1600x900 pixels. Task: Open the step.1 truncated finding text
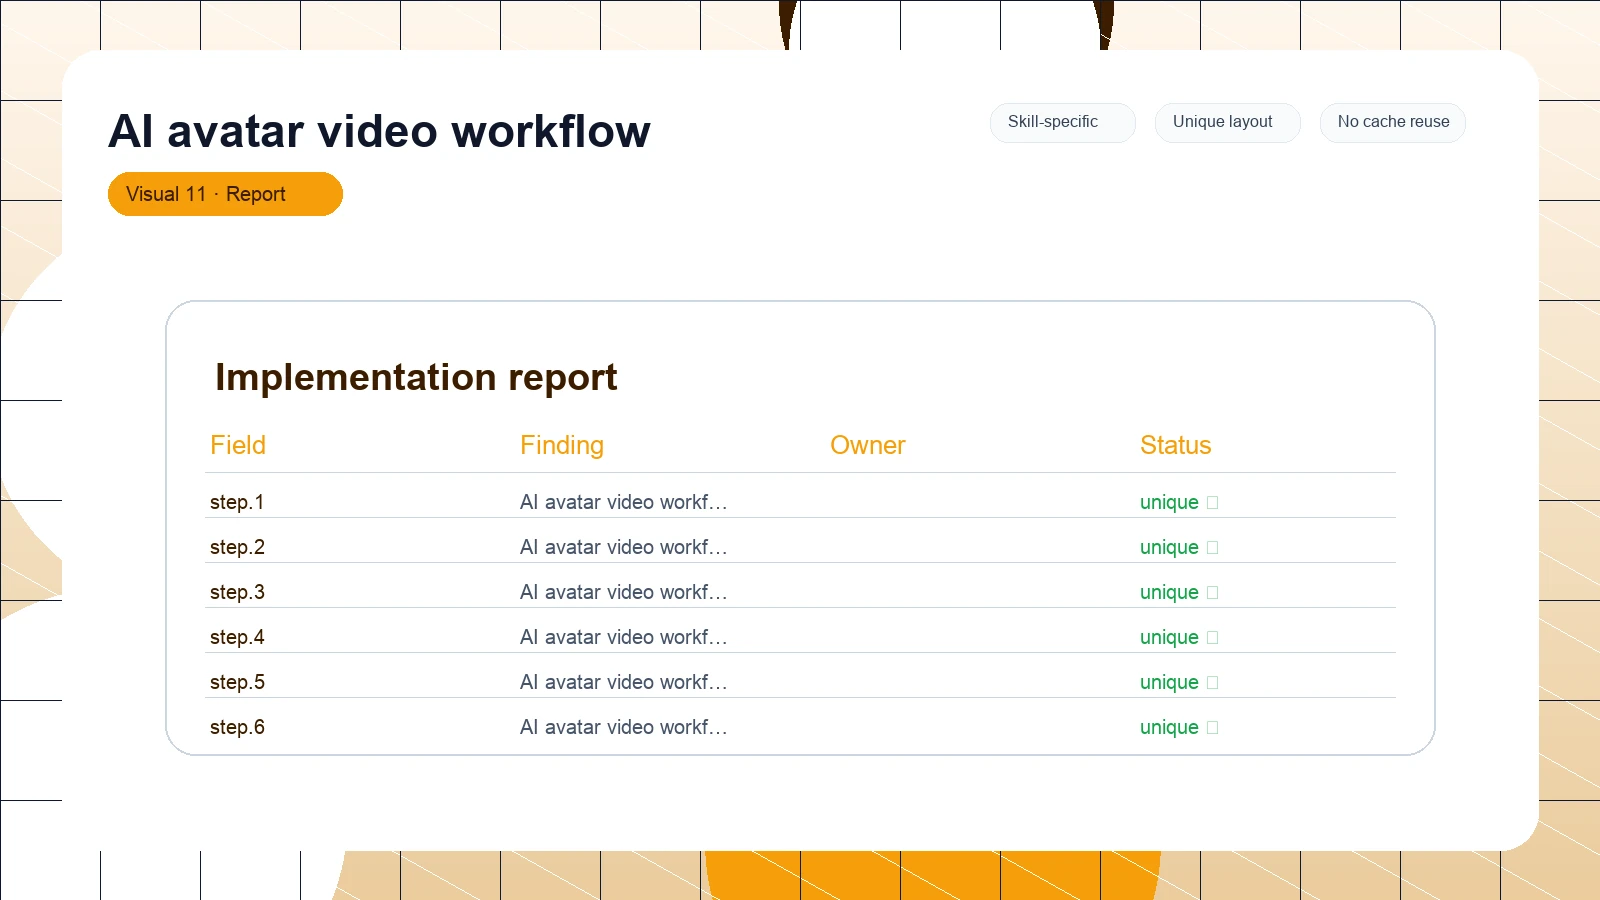pyautogui.click(x=624, y=502)
